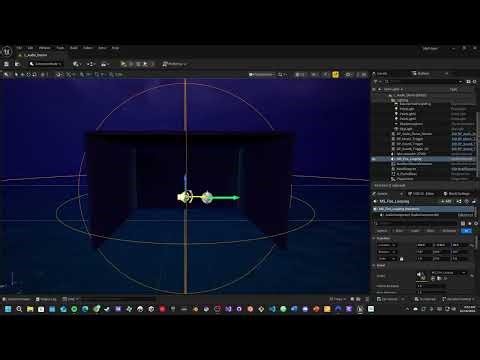Switch to the Details tab
This screenshot has width=480, height=360.
(382, 194)
